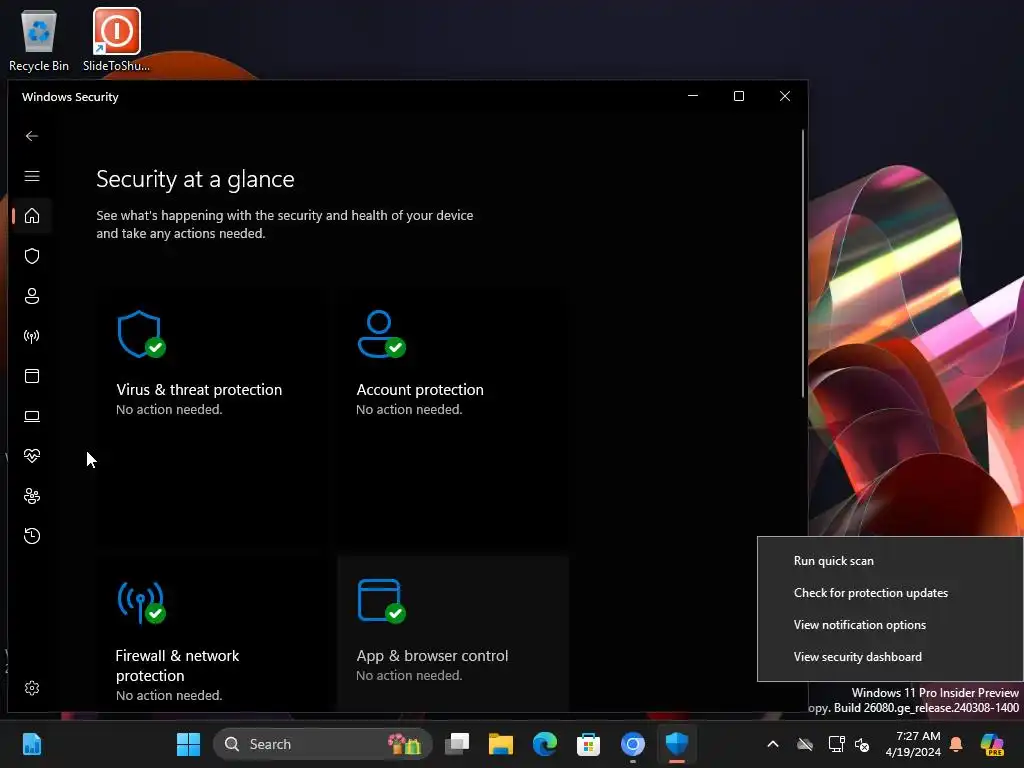The height and width of the screenshot is (768, 1024).
Task: Open Task View on taskbar
Action: tap(457, 744)
